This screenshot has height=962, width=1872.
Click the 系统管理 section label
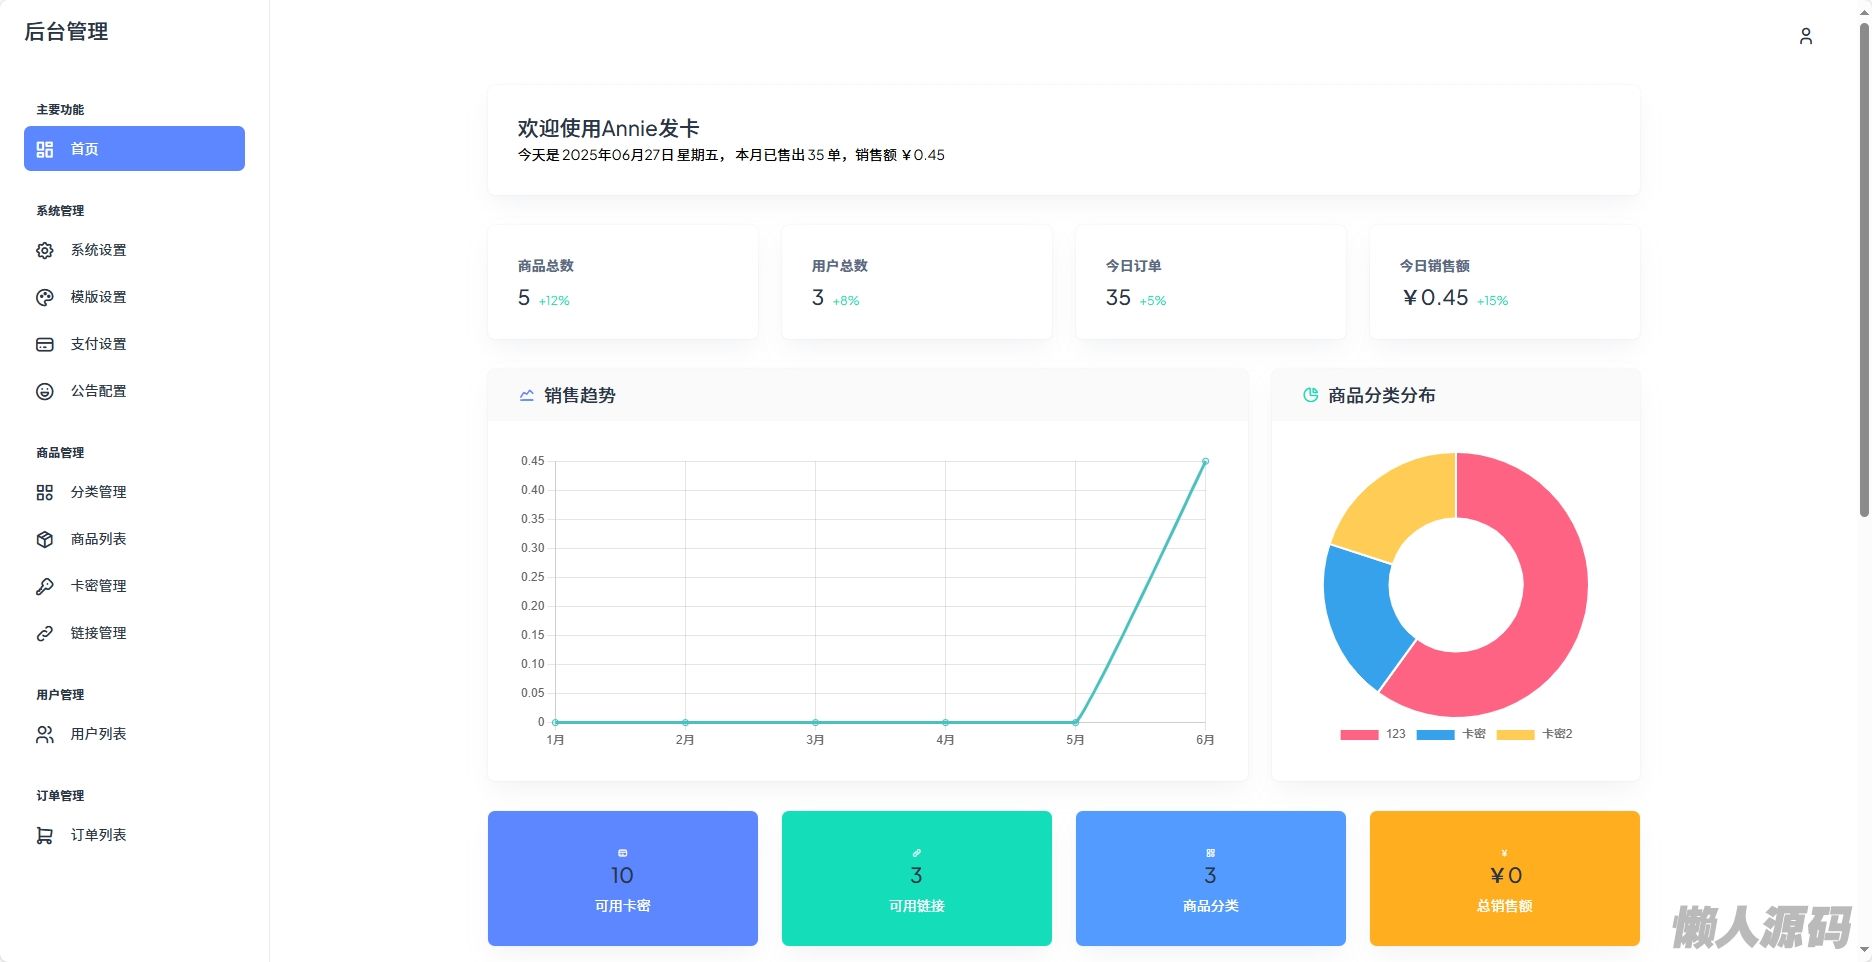pos(60,211)
